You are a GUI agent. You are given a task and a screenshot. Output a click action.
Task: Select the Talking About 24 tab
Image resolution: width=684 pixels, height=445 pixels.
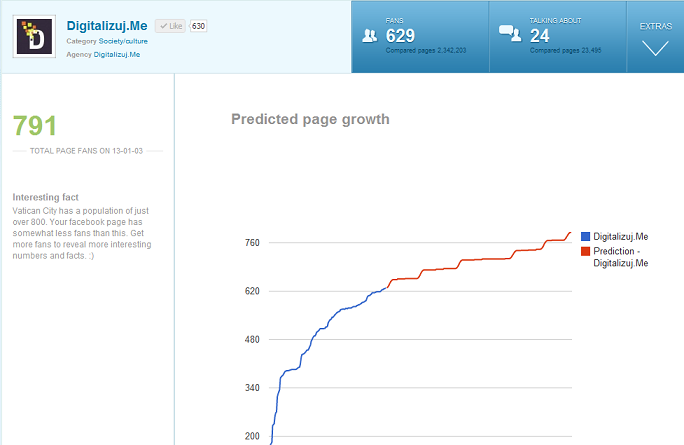[x=558, y=37]
